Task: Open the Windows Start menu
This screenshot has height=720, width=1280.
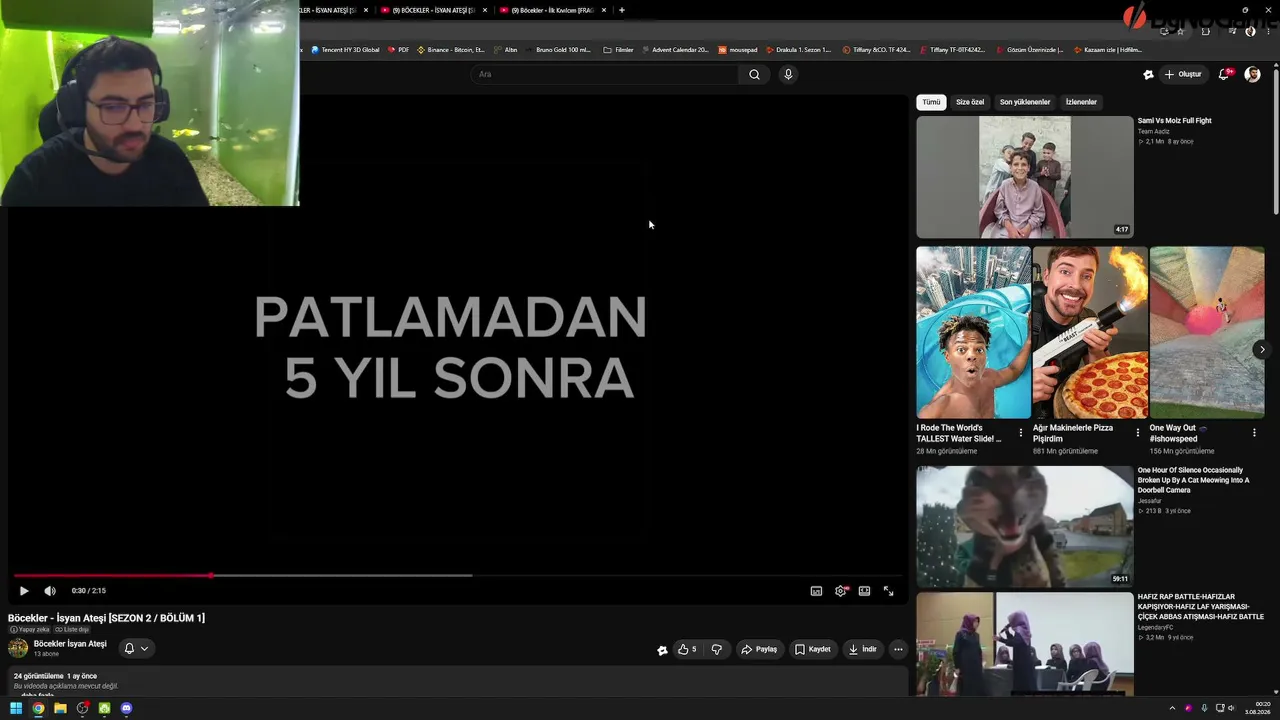Action: click(16, 708)
